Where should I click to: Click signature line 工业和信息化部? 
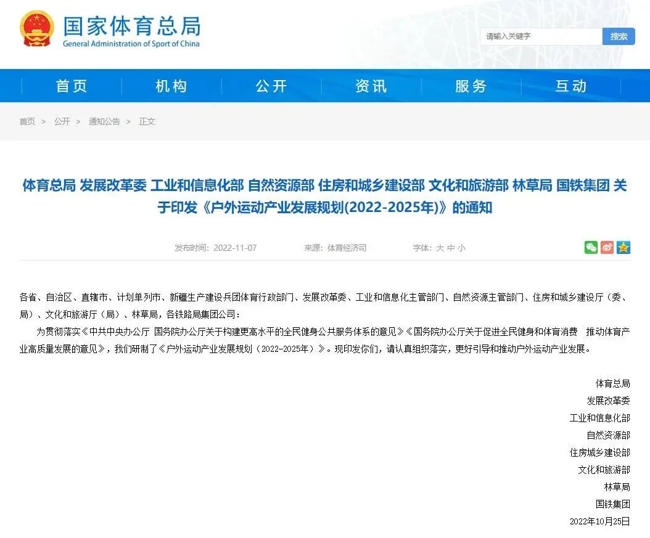coord(599,418)
